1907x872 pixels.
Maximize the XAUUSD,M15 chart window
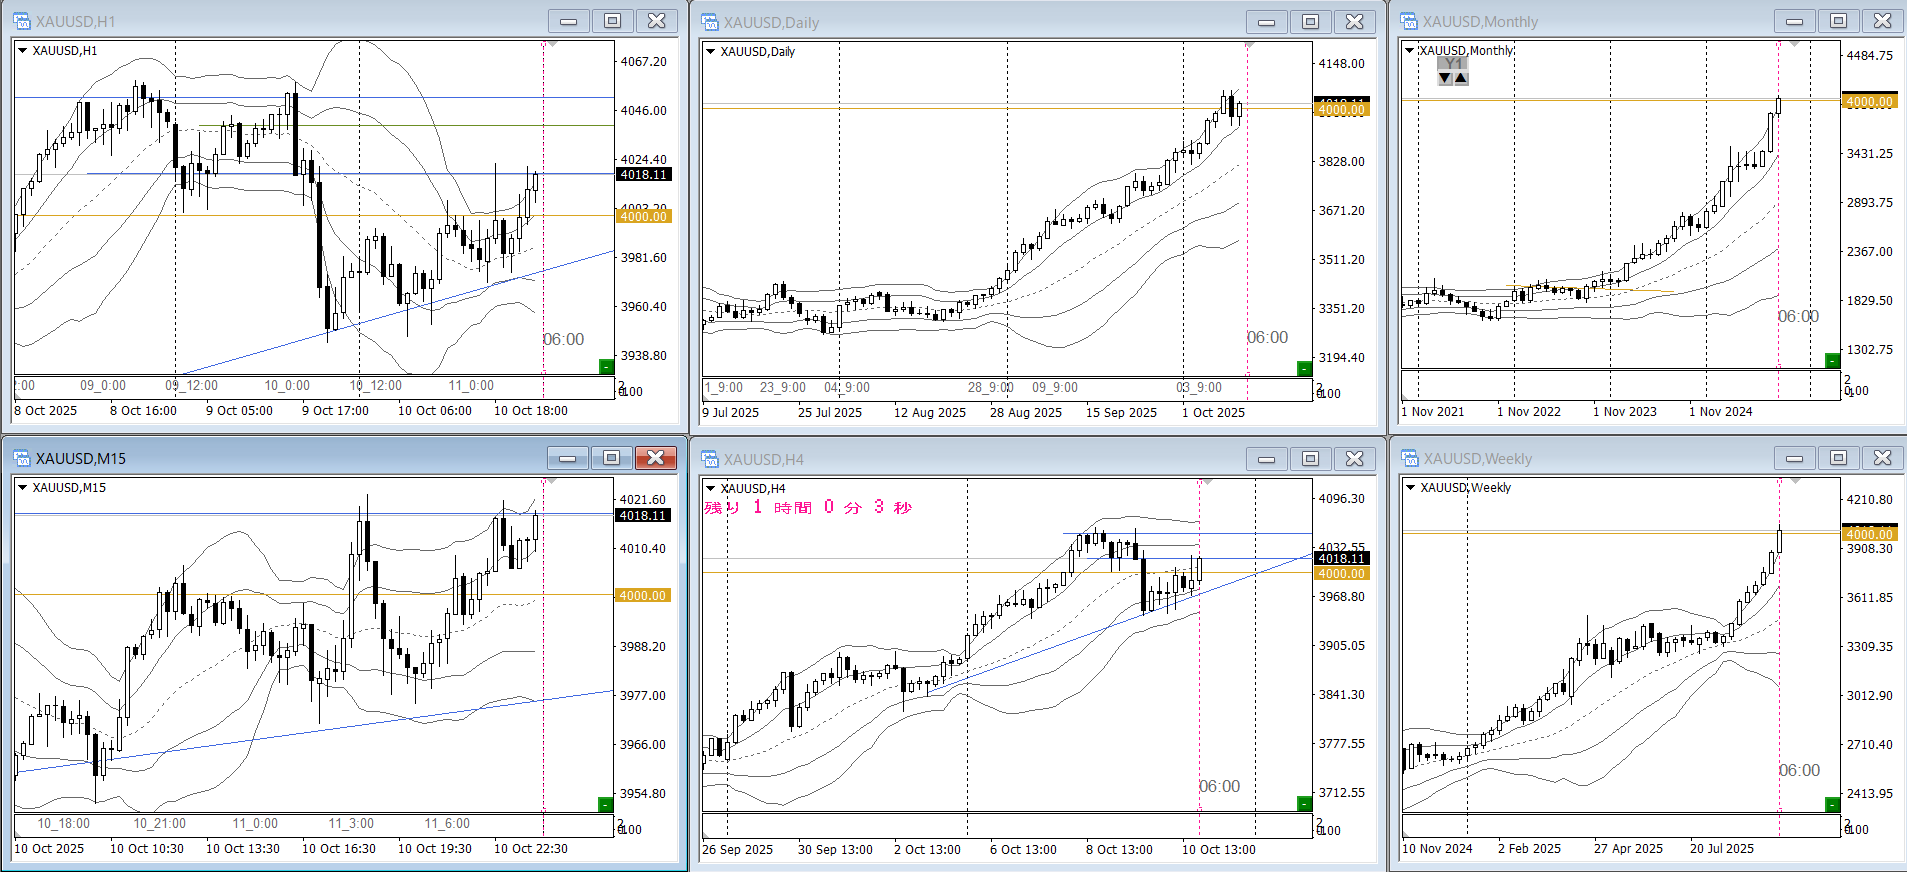611,458
